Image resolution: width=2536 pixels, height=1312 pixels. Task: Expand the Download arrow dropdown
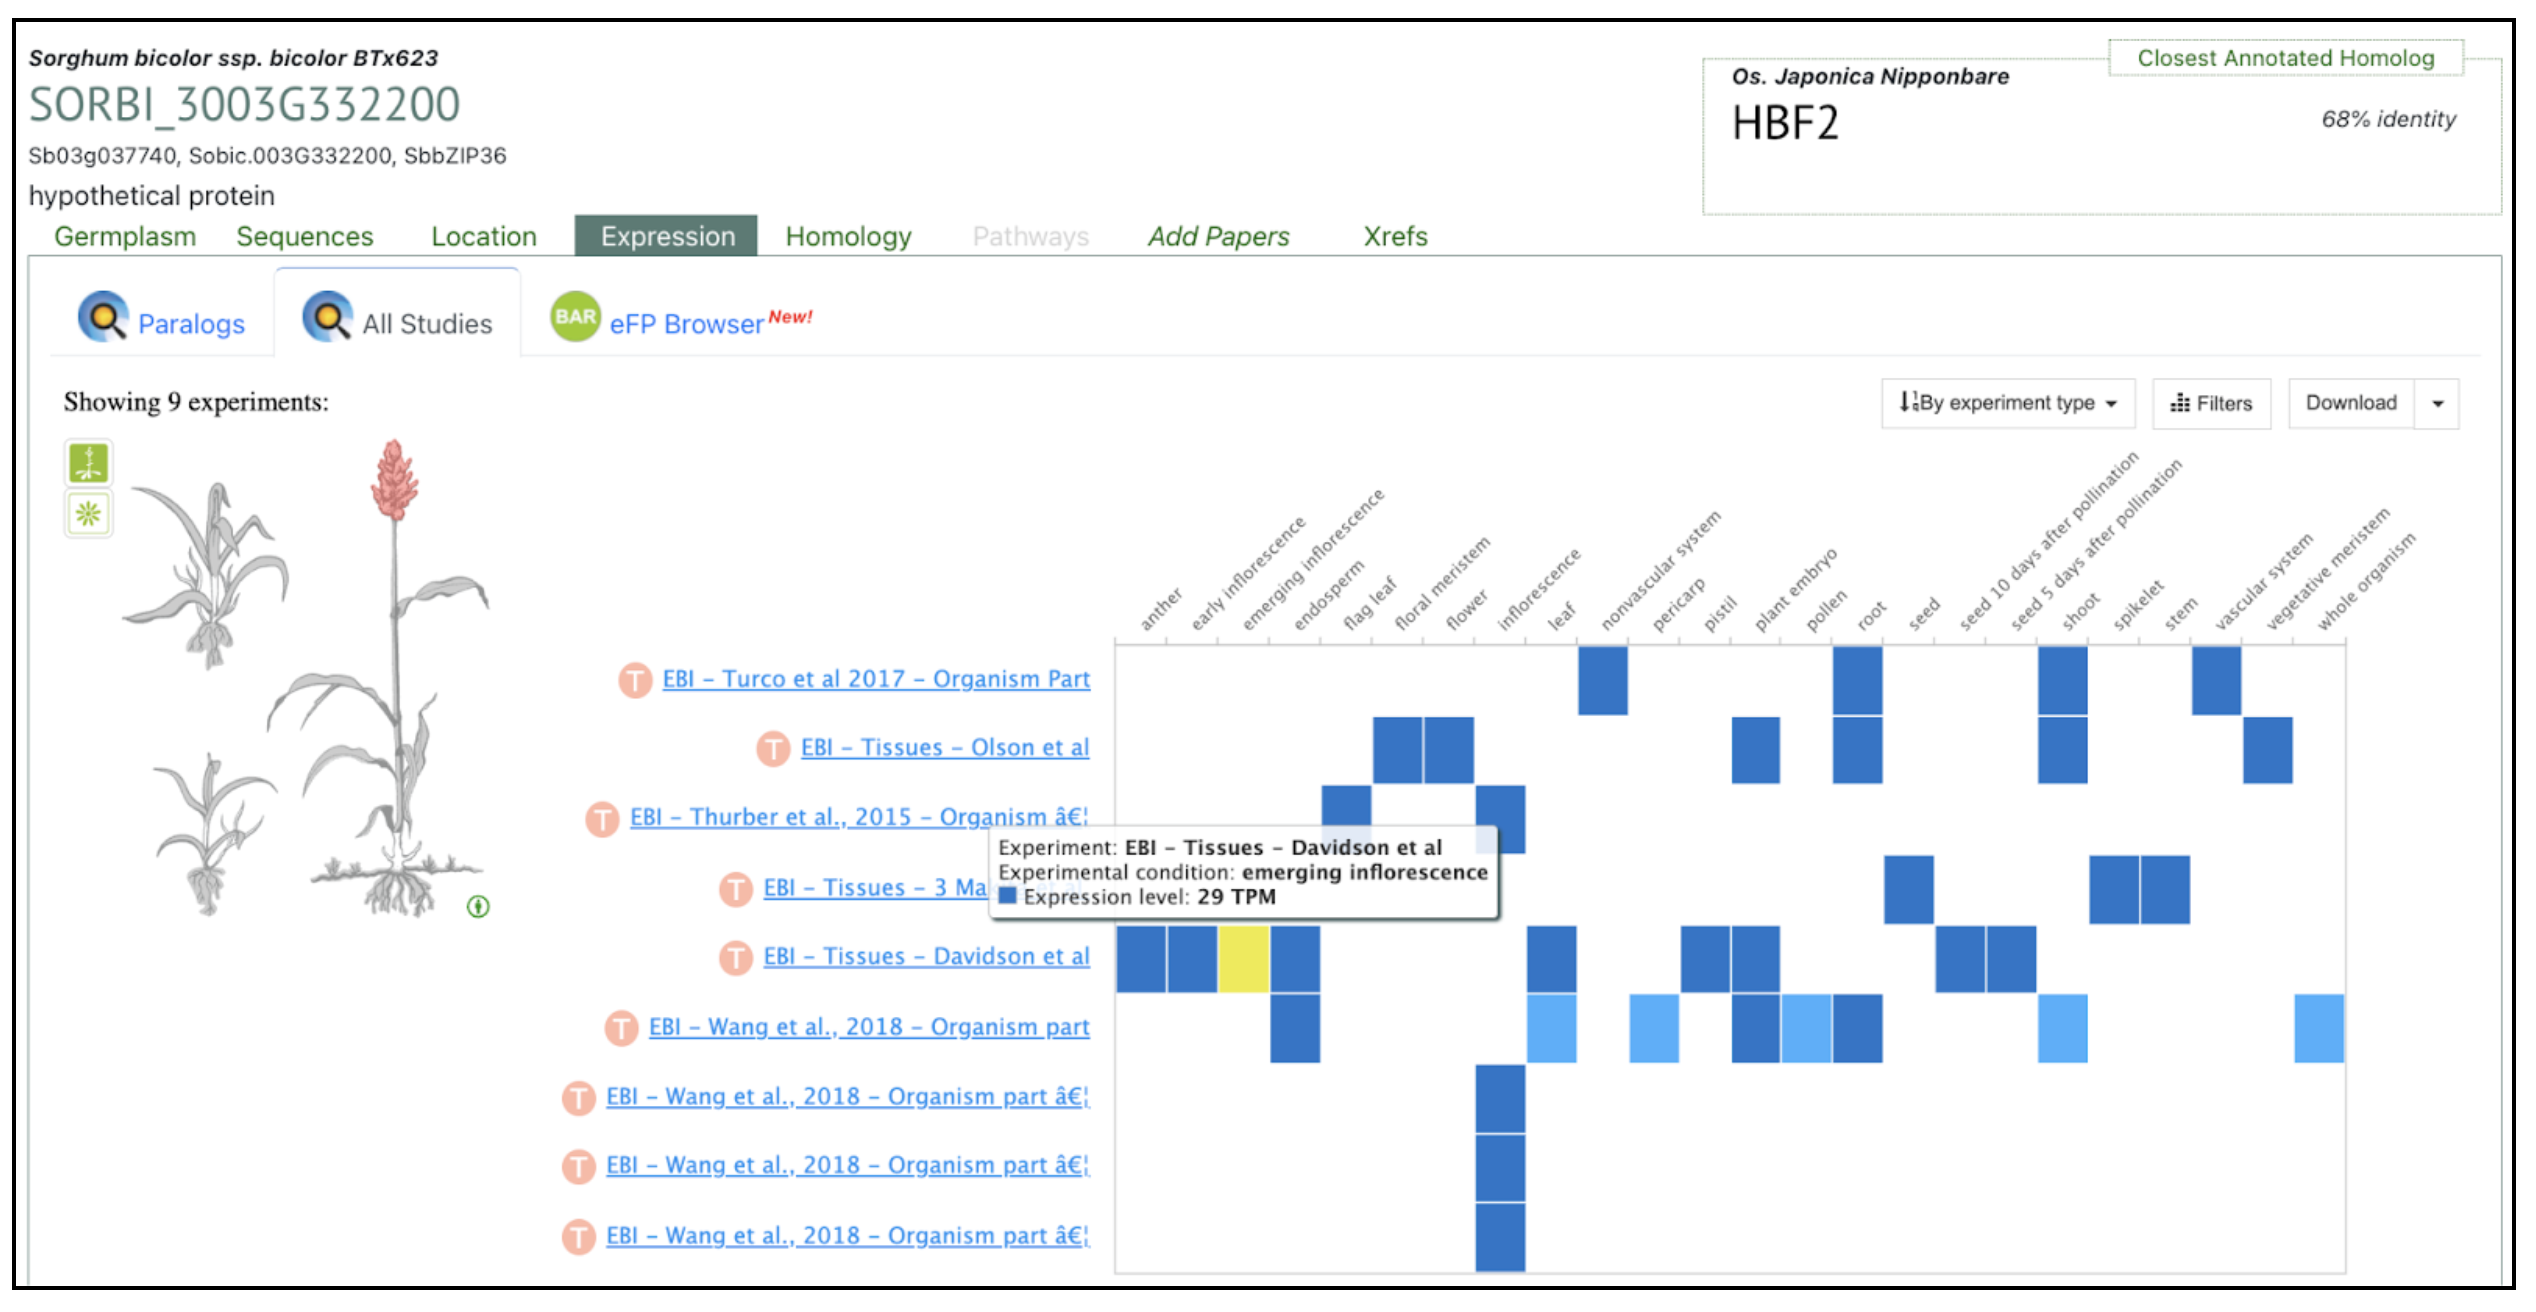point(2437,403)
